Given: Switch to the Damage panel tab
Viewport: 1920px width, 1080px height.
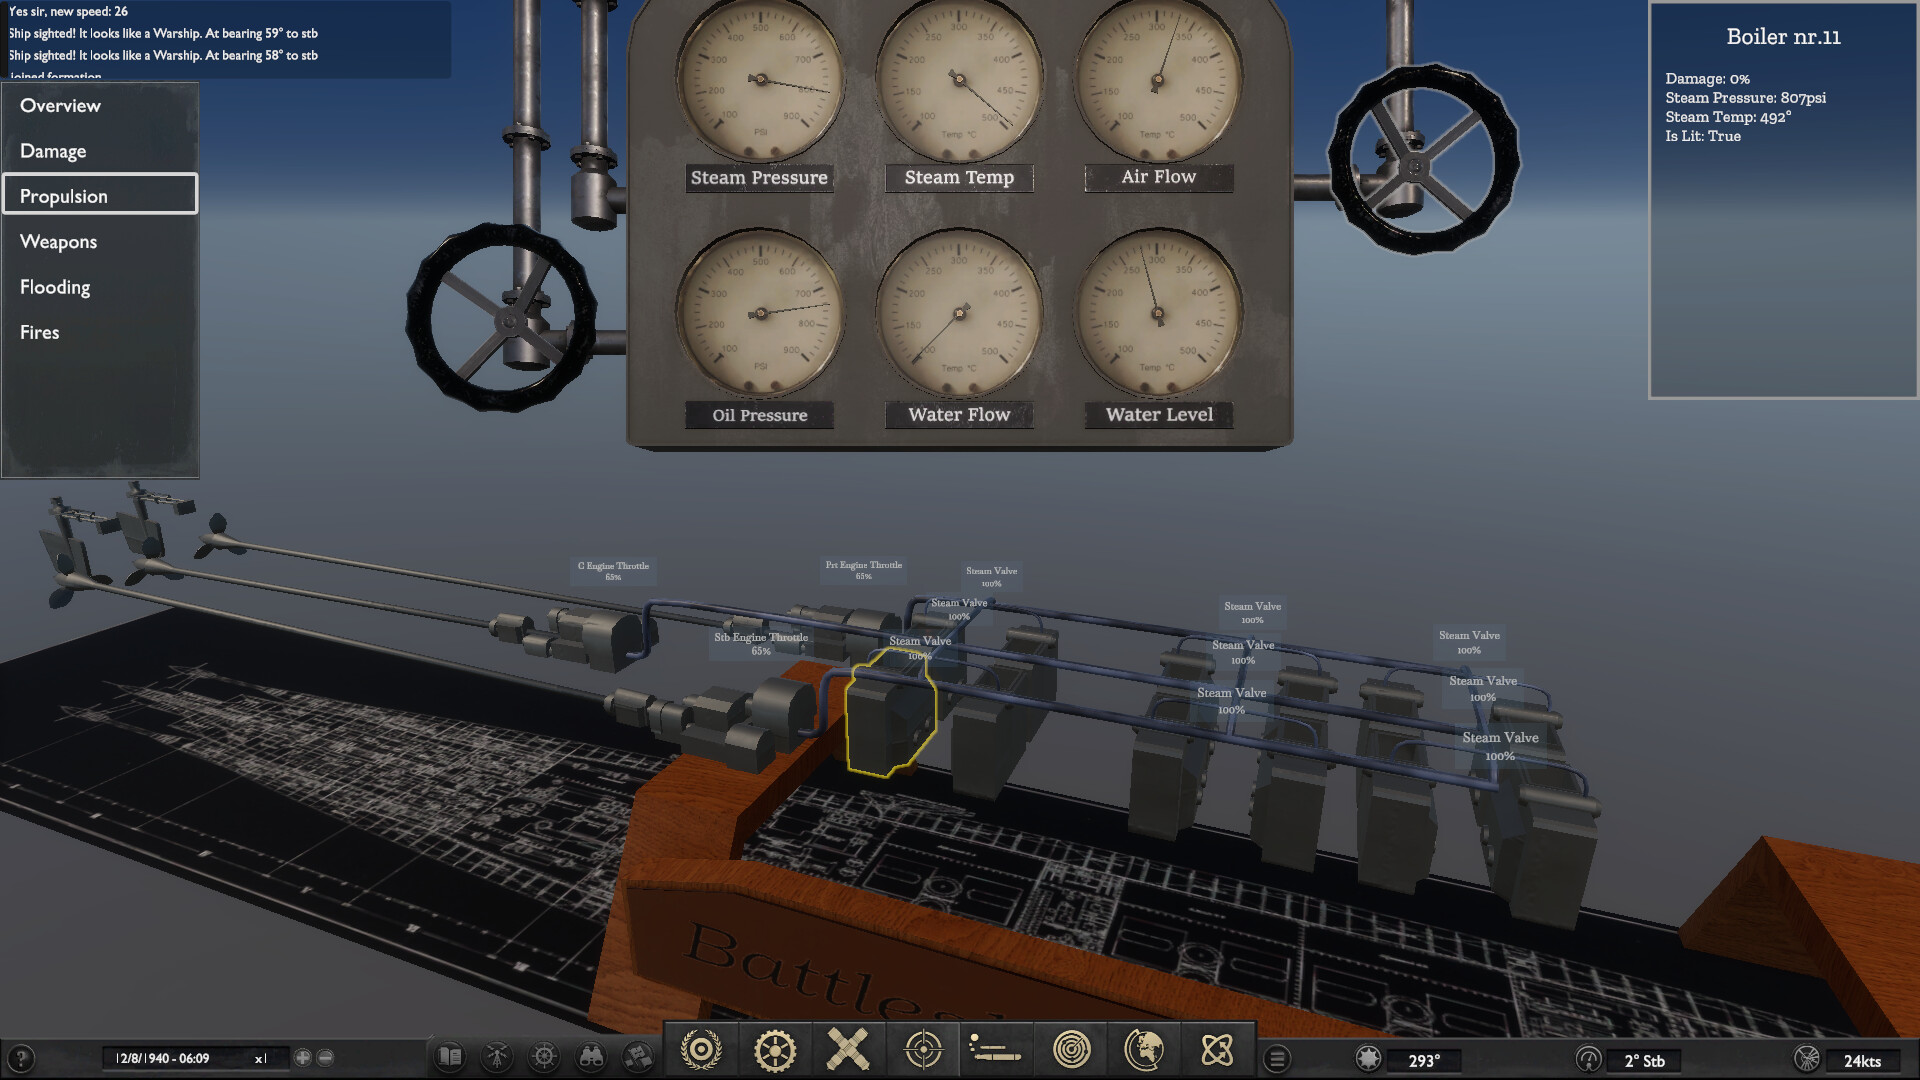Looking at the screenshot, I should click(53, 150).
